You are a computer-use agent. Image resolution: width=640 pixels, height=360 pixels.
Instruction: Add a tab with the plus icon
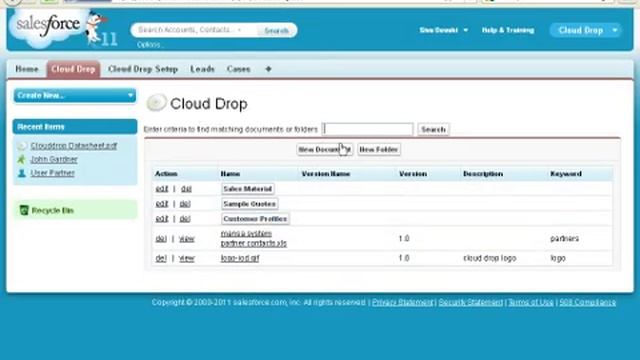268,69
